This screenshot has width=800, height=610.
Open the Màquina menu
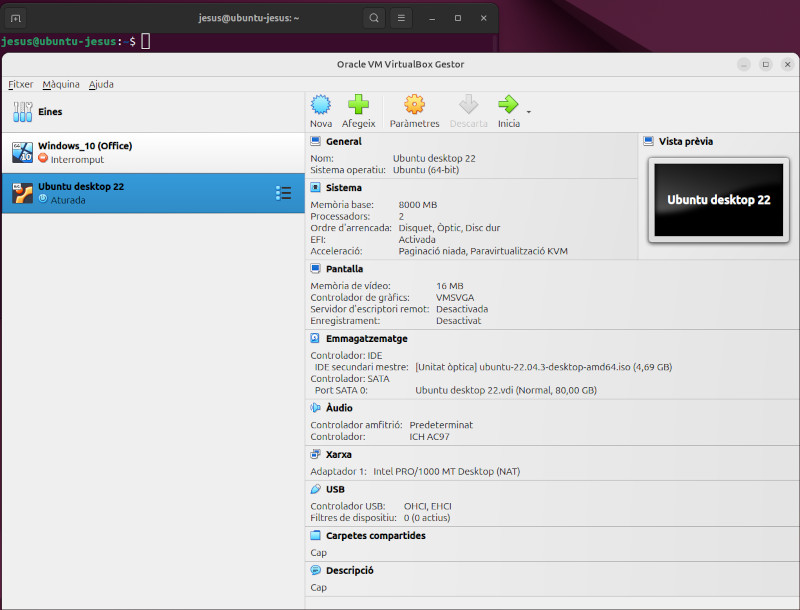(60, 84)
